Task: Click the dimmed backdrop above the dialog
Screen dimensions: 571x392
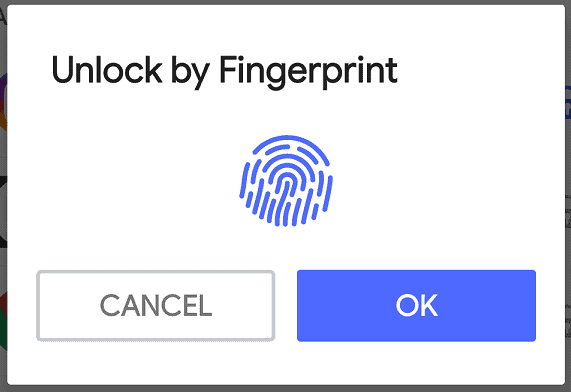Action: pyautogui.click(x=286, y=2)
